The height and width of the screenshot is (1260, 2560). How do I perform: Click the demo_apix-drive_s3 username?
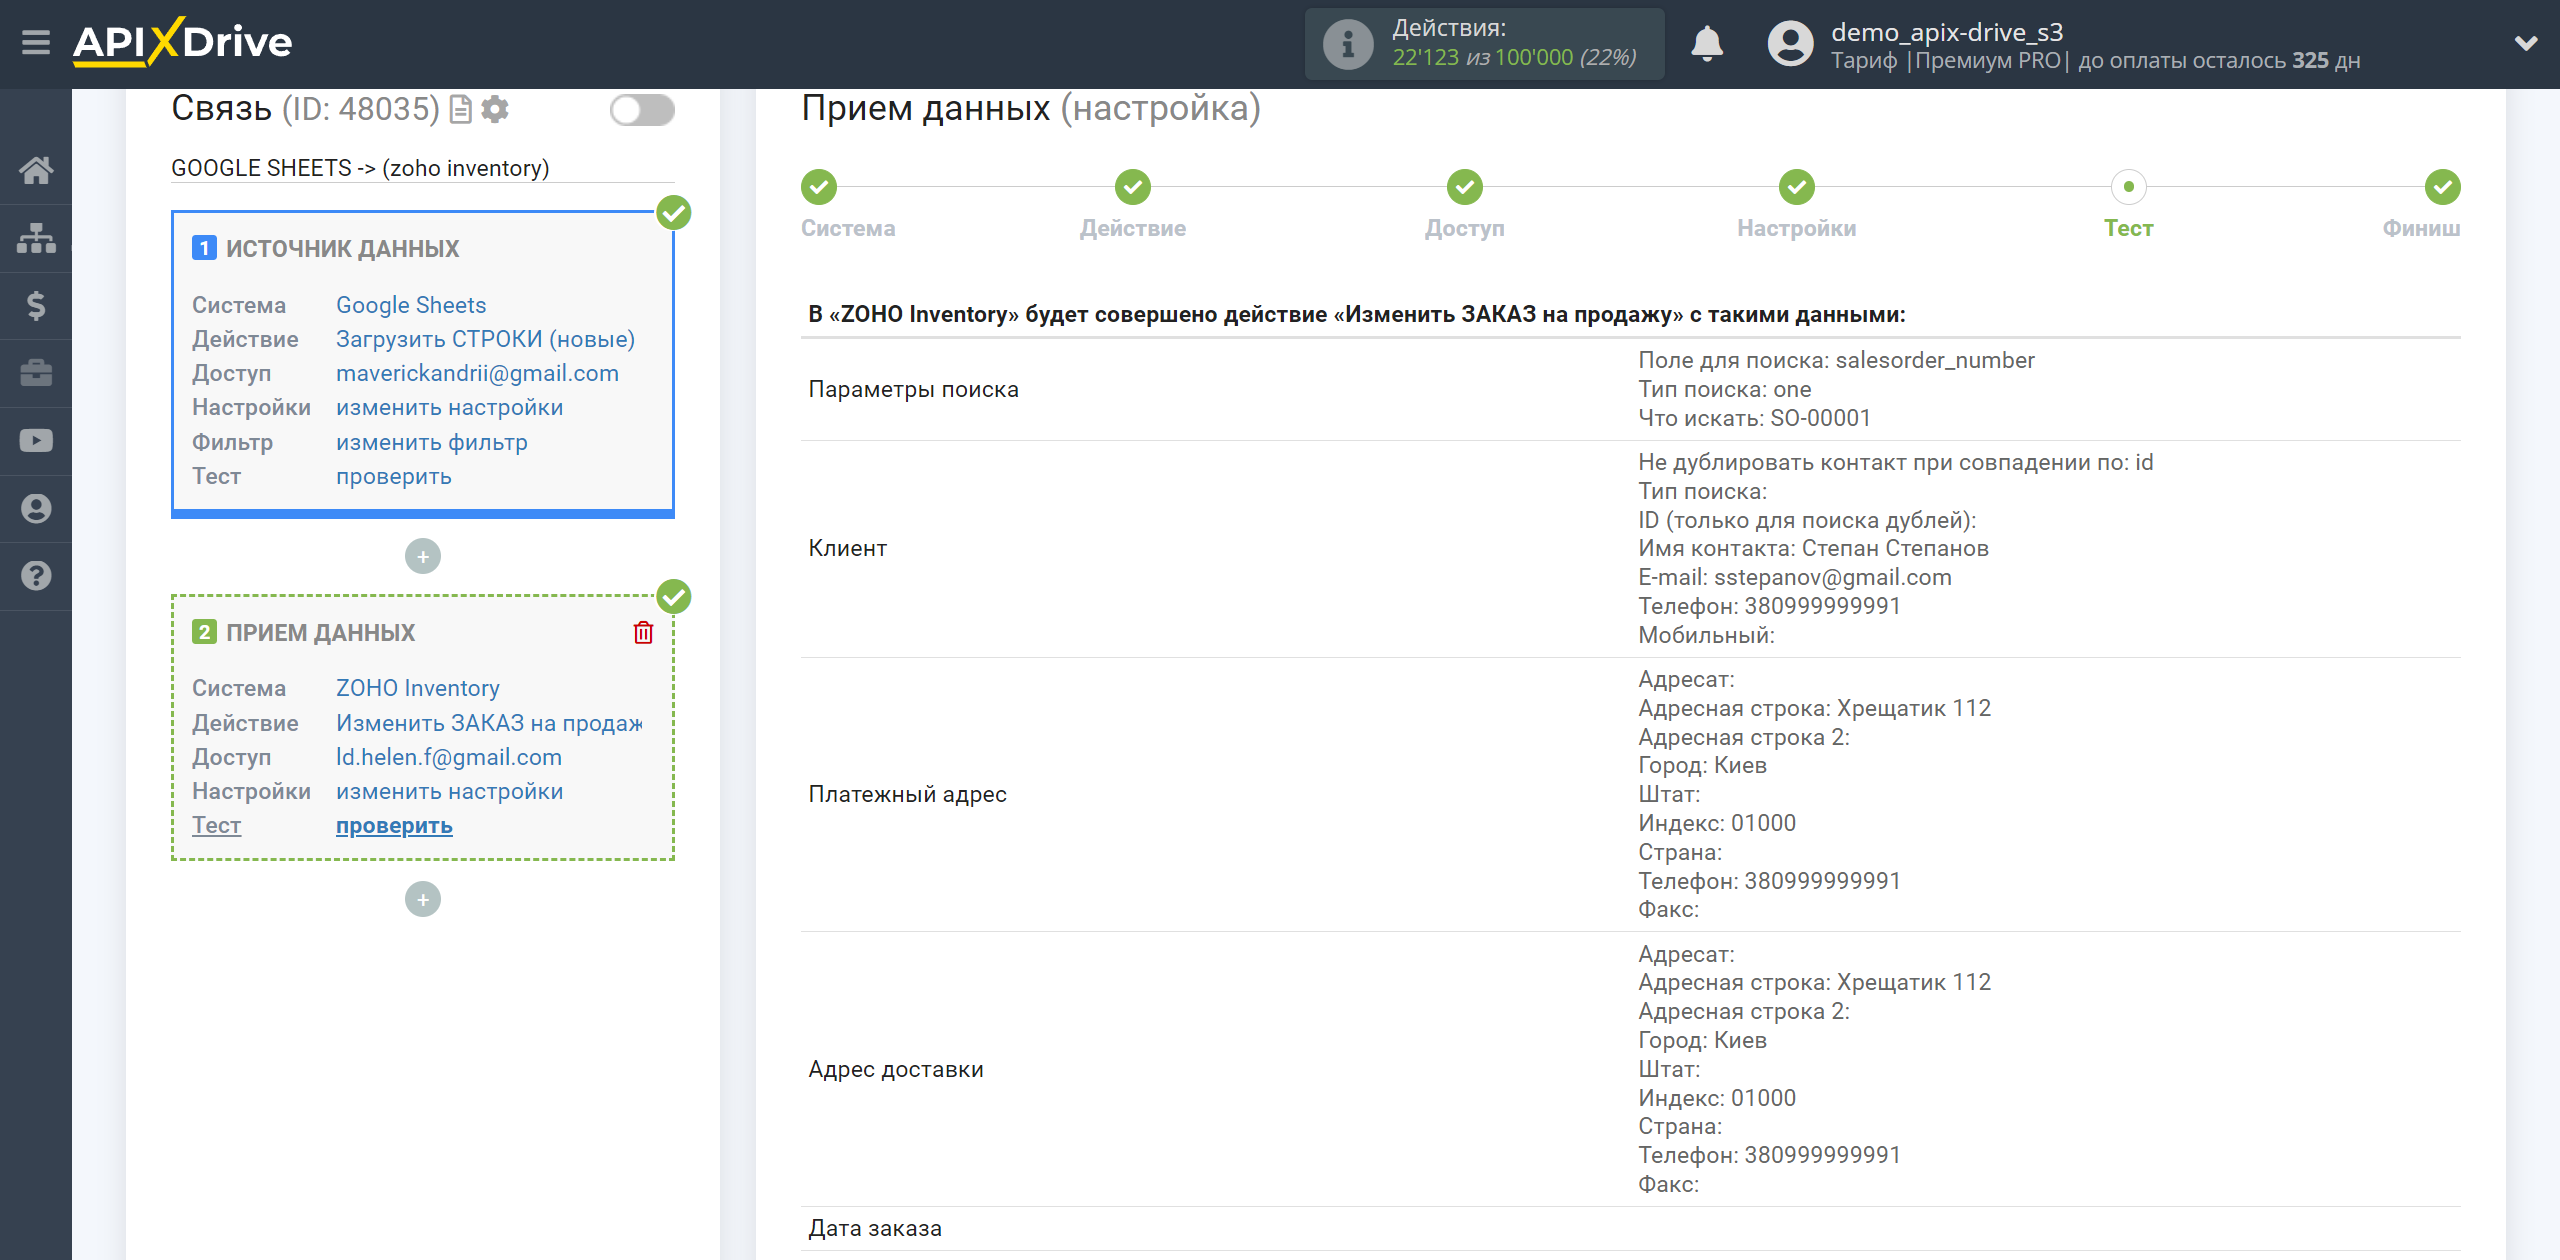(1947, 32)
